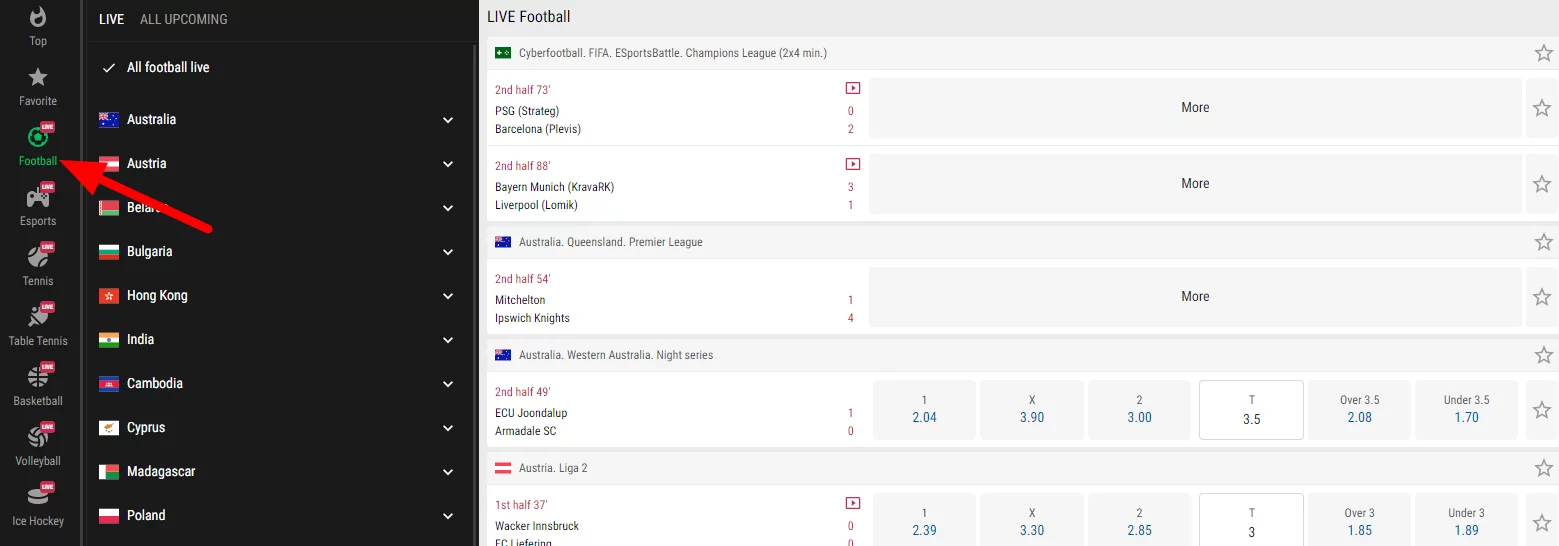Expand the Bulgaria leagues chevron
1559x546 pixels.
click(x=448, y=252)
